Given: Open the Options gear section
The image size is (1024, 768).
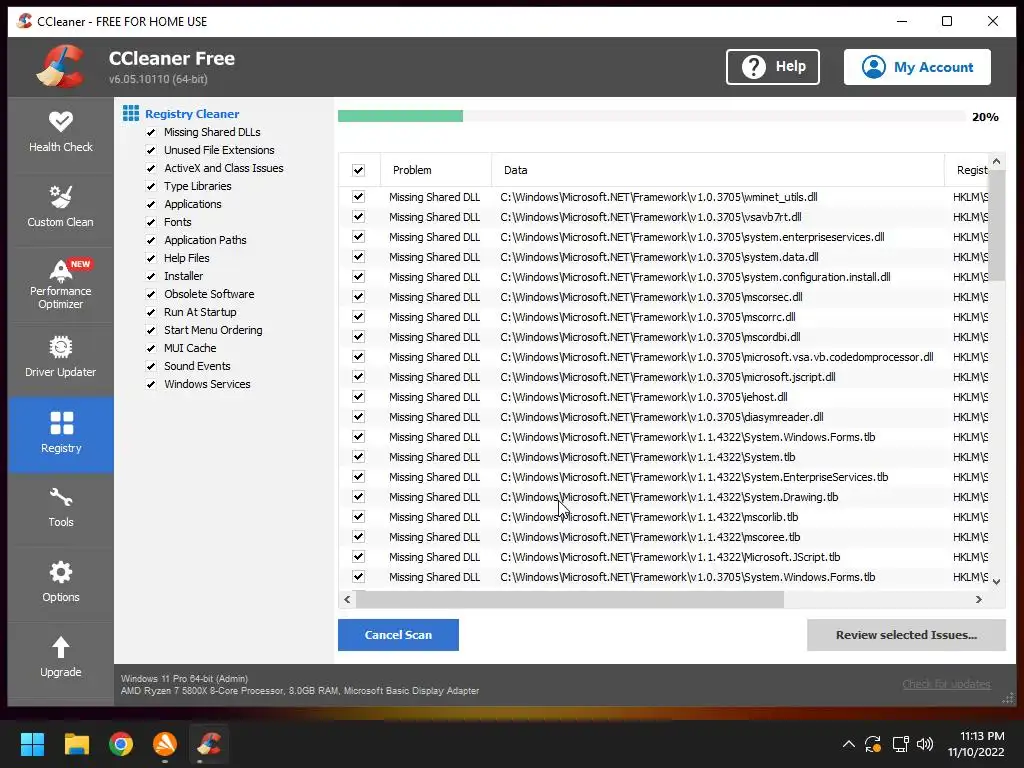Looking at the screenshot, I should pyautogui.click(x=61, y=583).
